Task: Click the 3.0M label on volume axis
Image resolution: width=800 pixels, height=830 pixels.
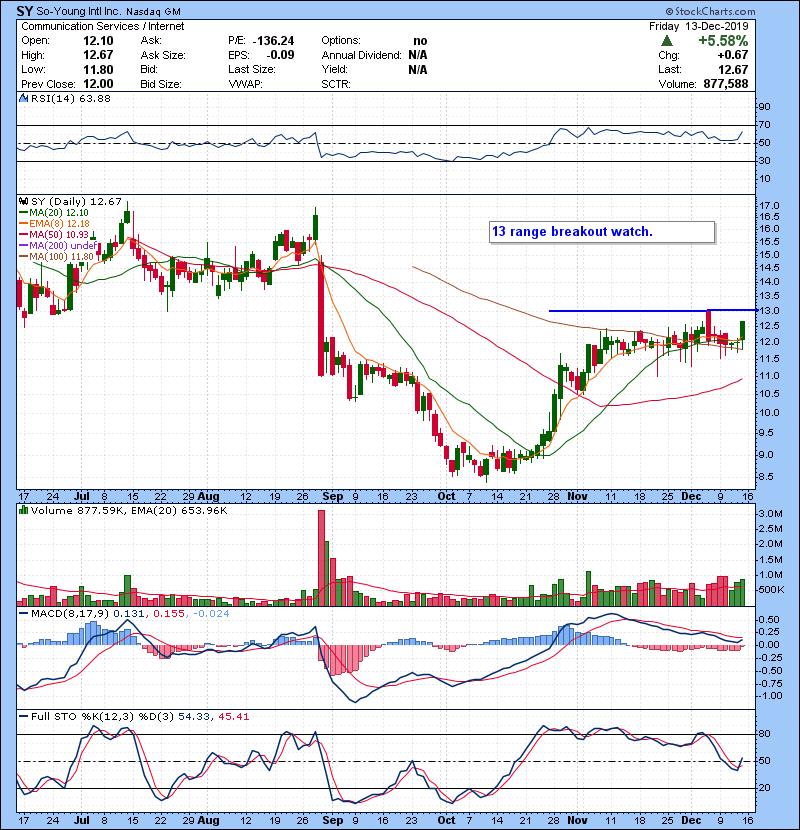Action: point(770,514)
